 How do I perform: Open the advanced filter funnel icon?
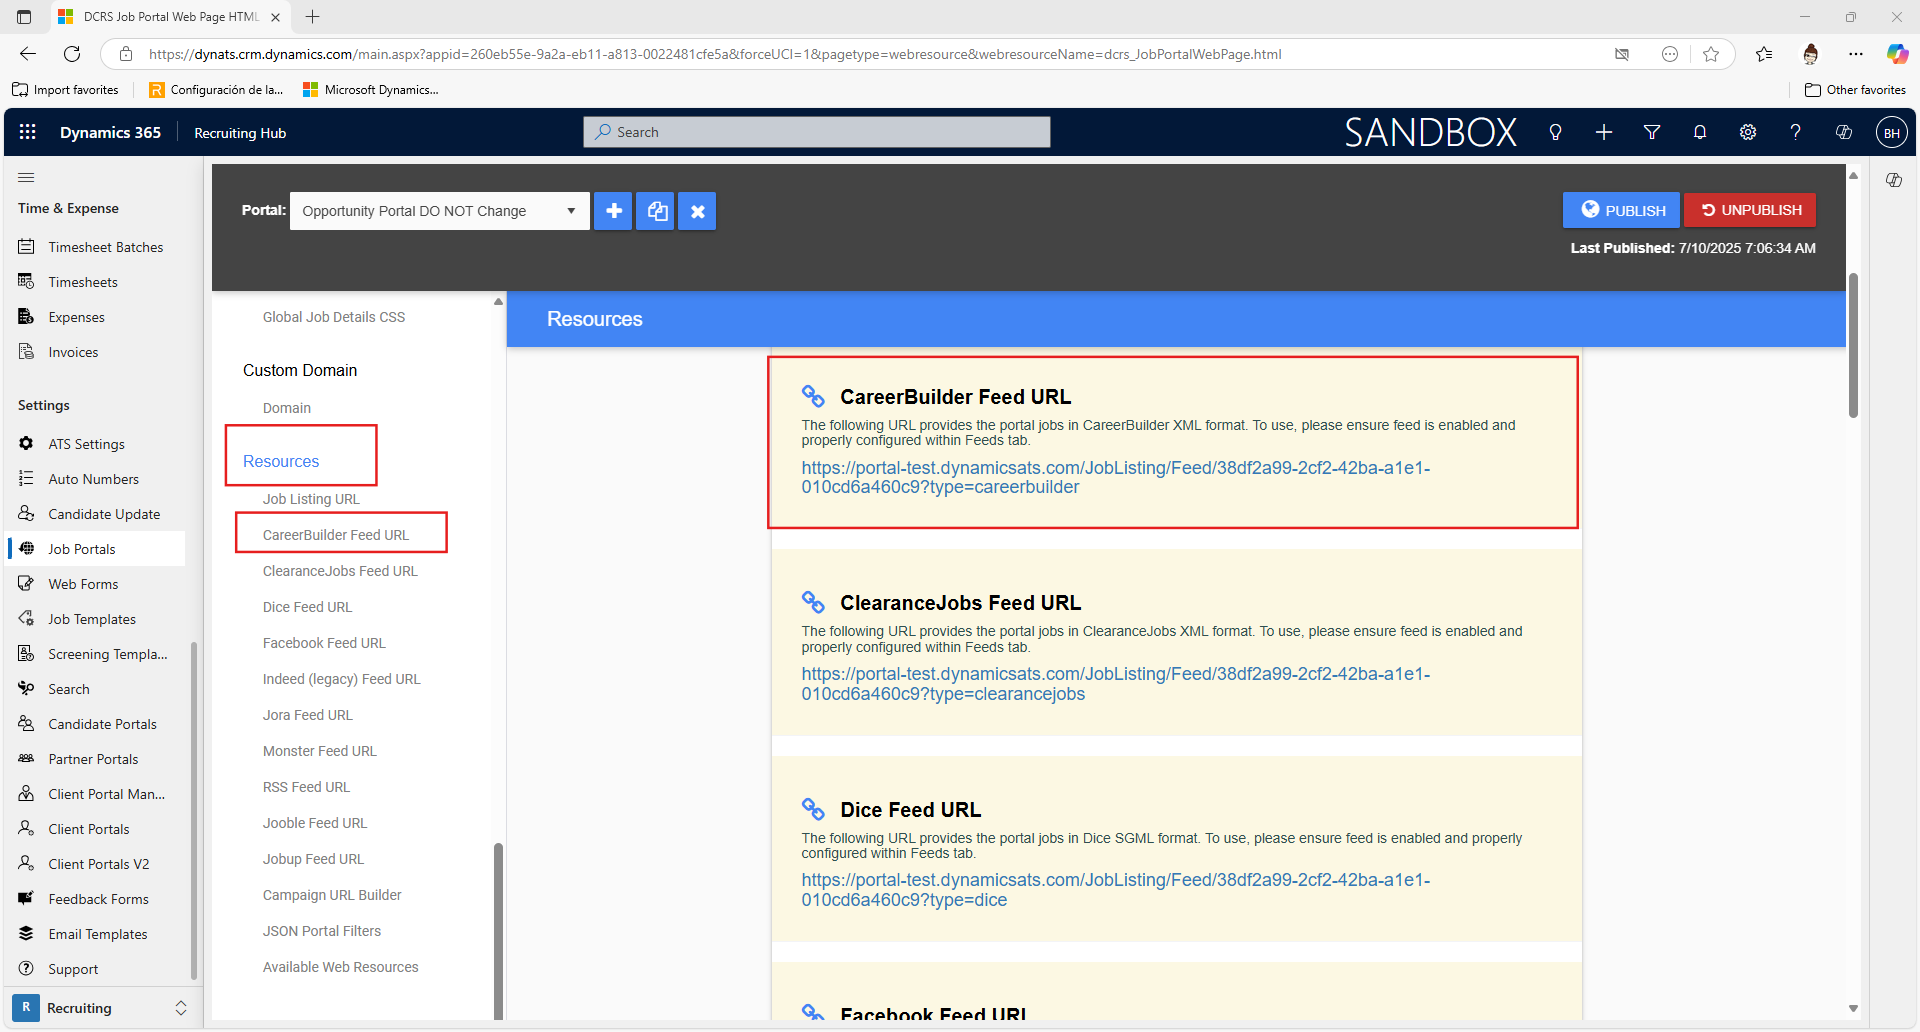coord(1652,132)
